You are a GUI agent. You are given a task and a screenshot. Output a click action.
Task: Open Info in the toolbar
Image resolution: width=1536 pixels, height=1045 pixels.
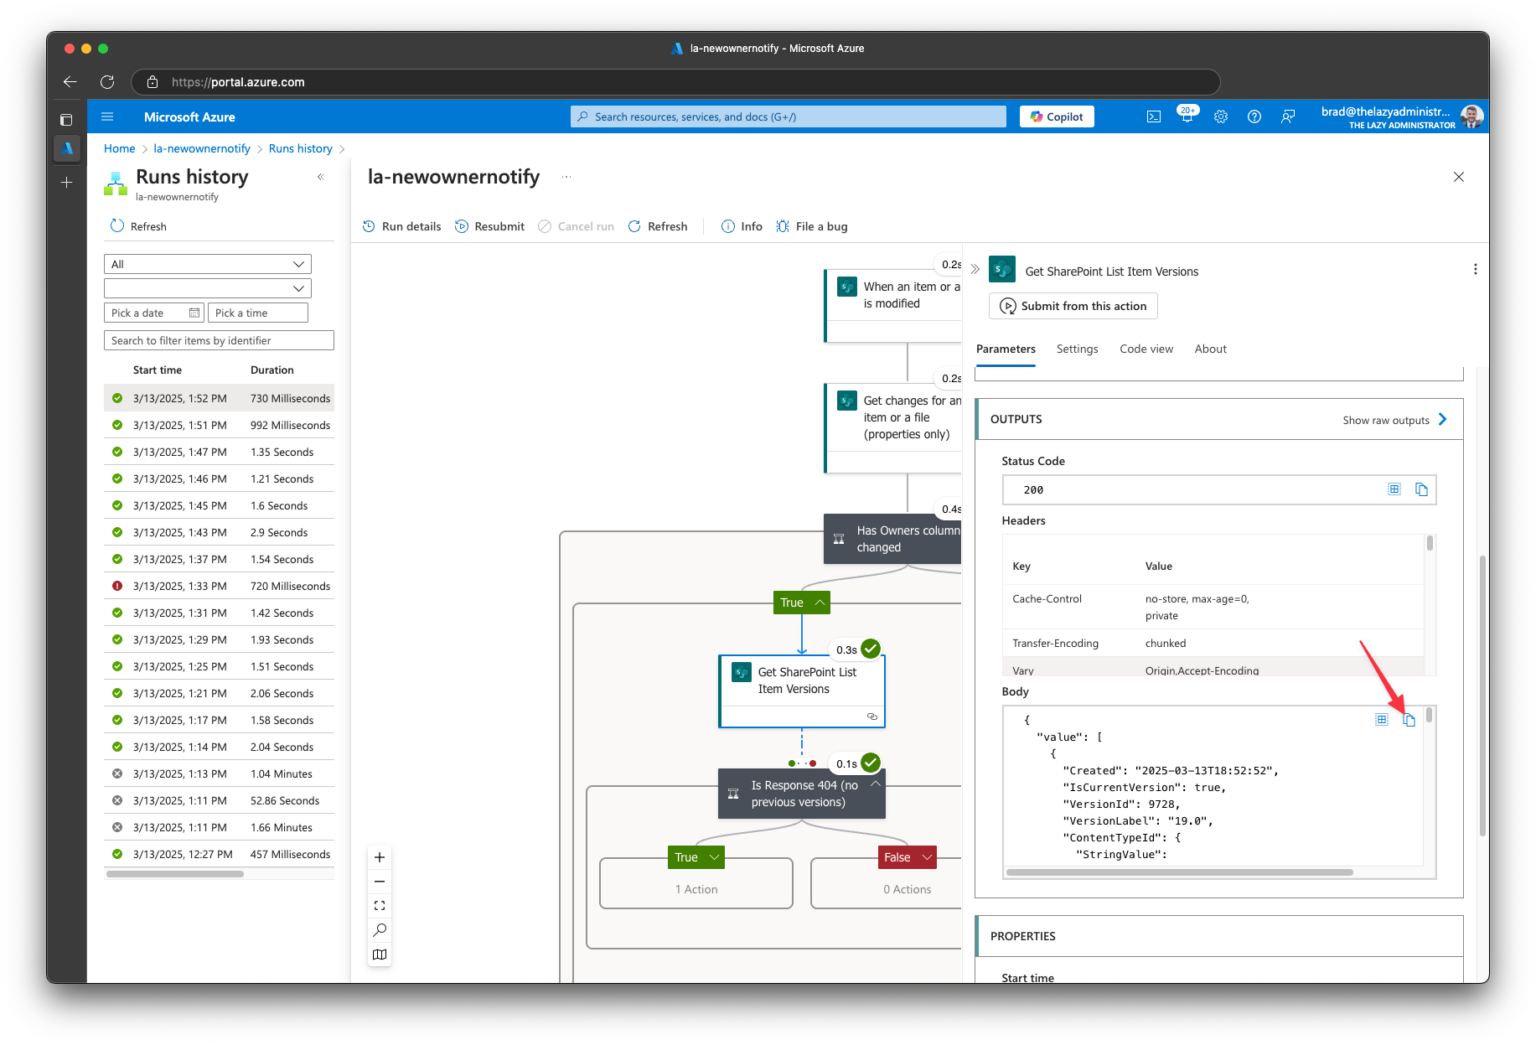coord(741,227)
